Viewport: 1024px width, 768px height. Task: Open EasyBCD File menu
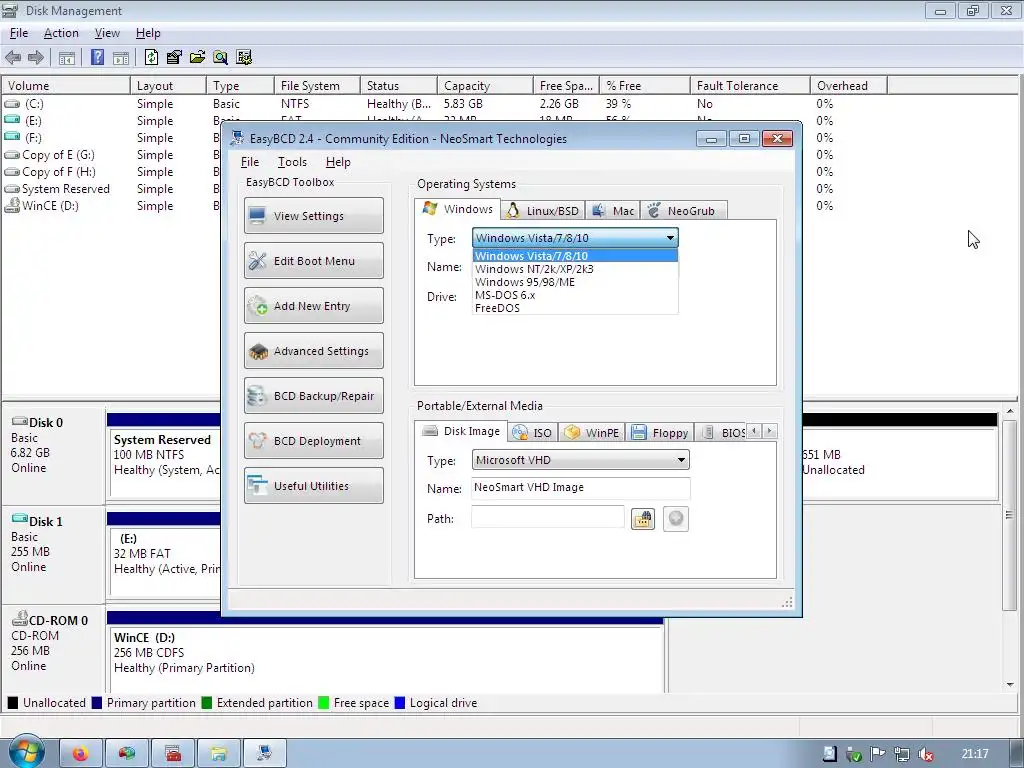tap(249, 162)
